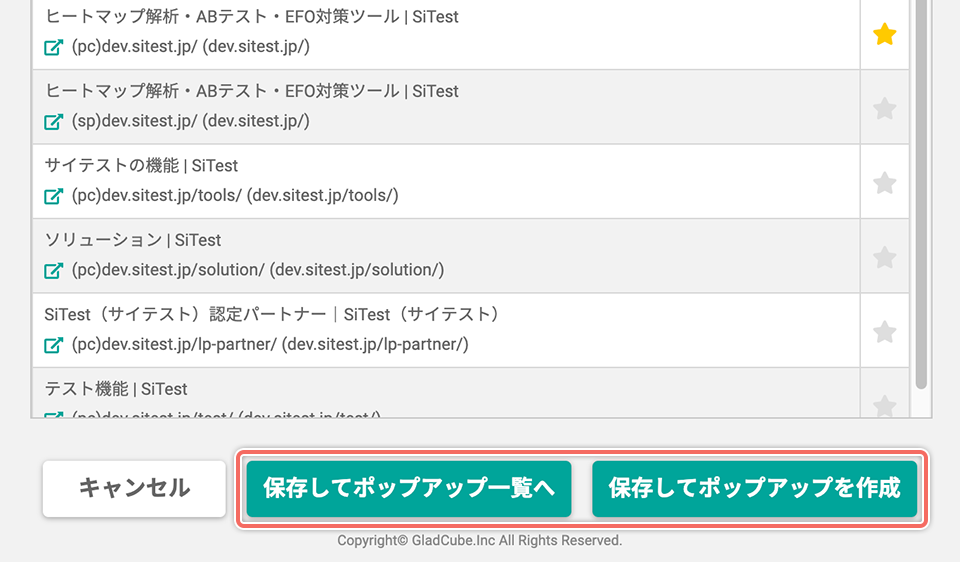Open external link icon for (sp)dev.sitest.jp/
The width and height of the screenshot is (960, 562).
click(x=54, y=122)
